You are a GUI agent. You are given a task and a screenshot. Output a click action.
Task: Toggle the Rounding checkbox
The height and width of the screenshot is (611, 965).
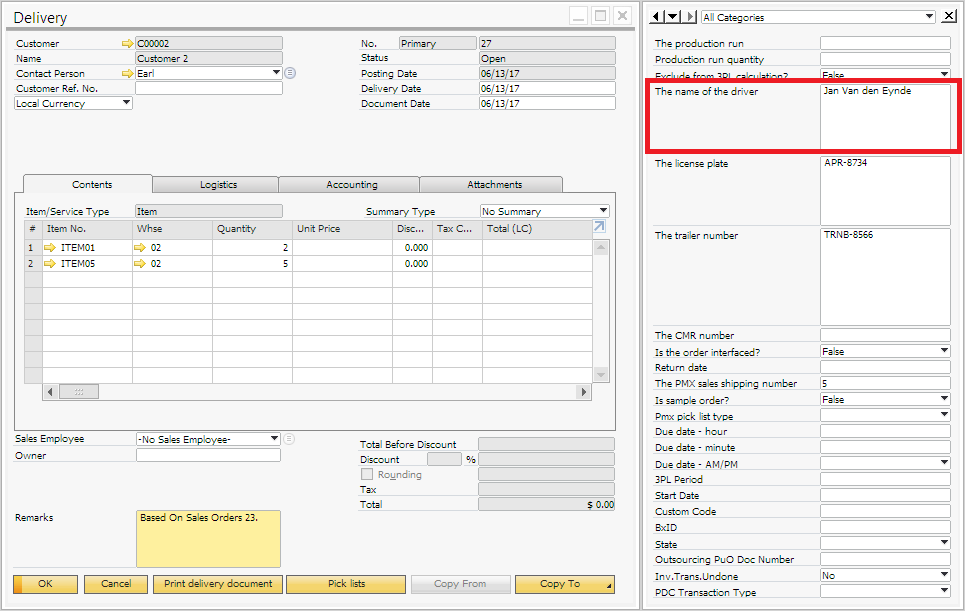[367, 475]
